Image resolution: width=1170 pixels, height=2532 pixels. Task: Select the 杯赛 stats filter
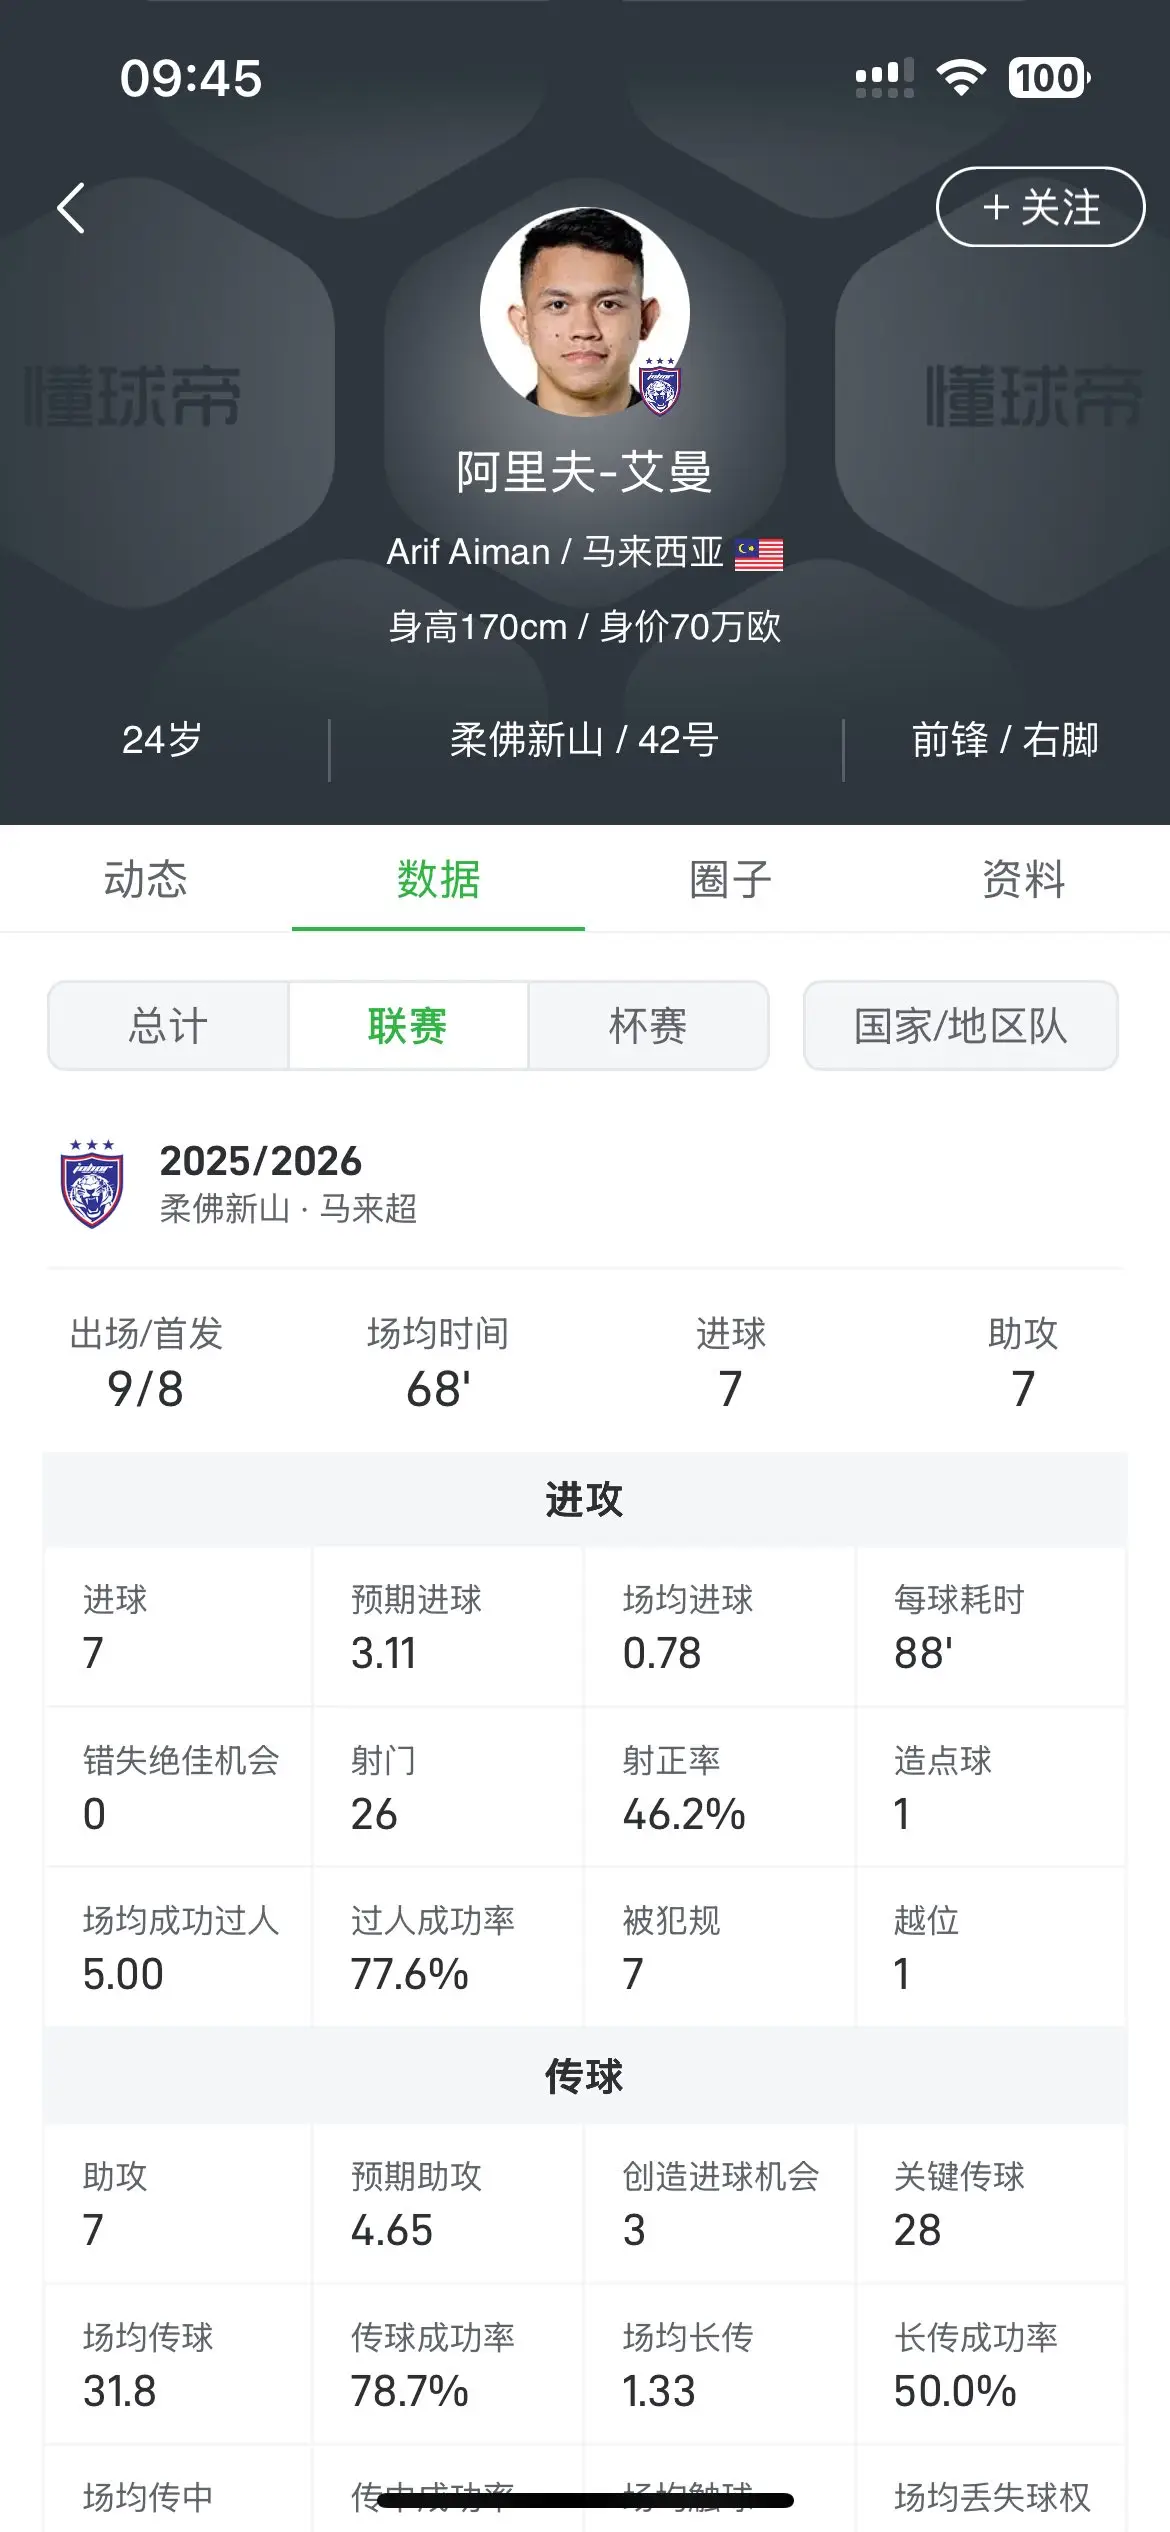(x=648, y=1026)
